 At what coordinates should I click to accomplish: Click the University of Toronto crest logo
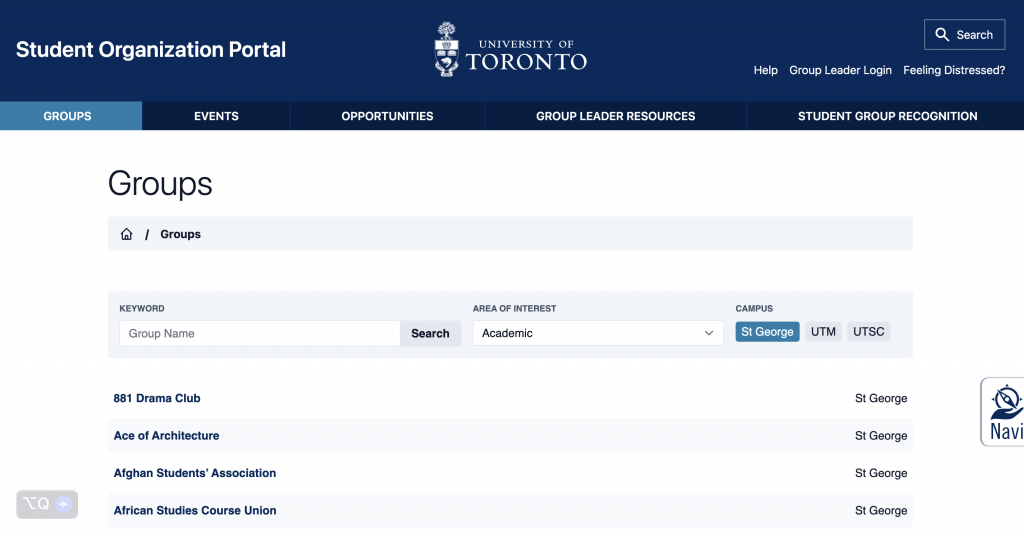point(448,50)
